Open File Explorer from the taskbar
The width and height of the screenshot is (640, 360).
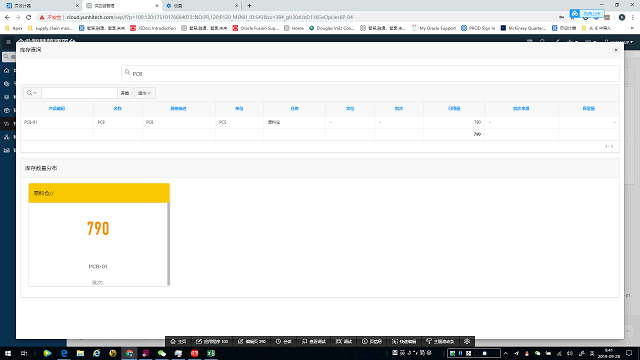point(80,353)
